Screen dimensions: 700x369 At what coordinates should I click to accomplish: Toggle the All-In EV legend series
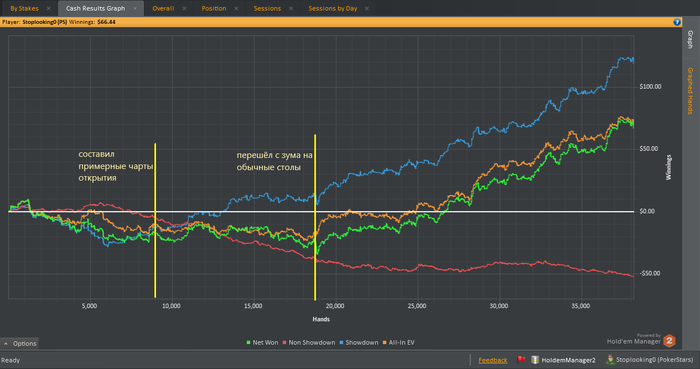pos(398,343)
